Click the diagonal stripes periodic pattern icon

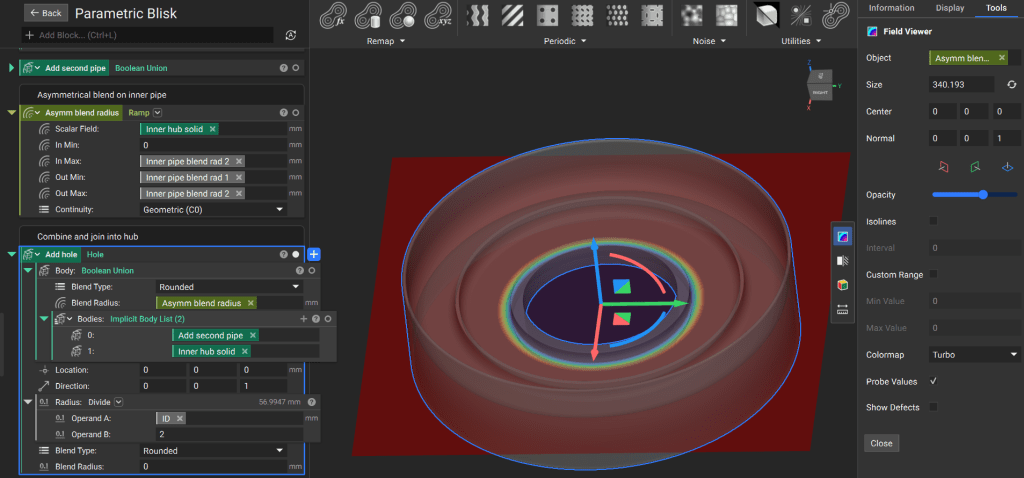point(511,16)
